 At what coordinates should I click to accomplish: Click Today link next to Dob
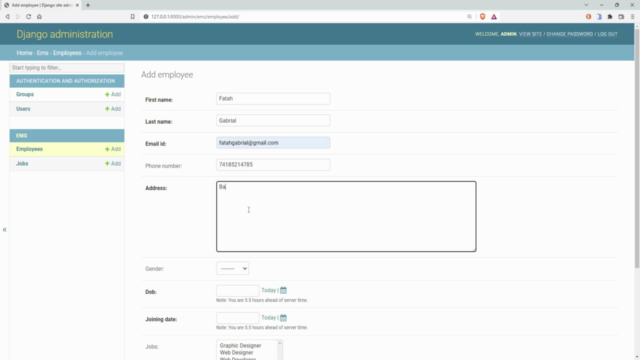269,290
